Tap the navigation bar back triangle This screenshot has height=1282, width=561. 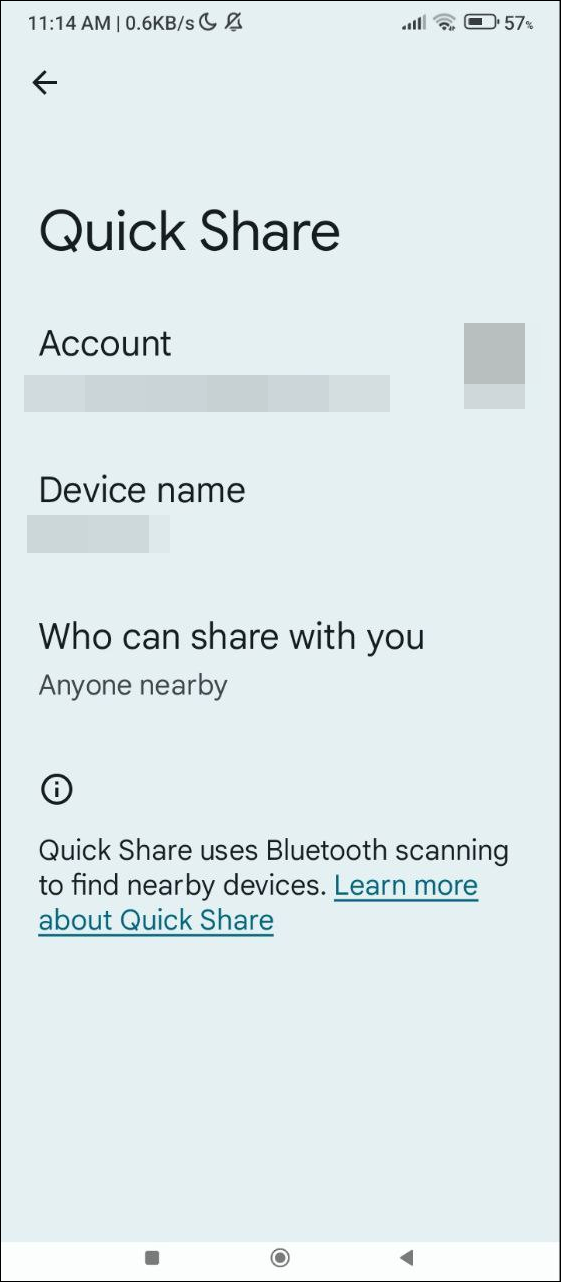406,1257
